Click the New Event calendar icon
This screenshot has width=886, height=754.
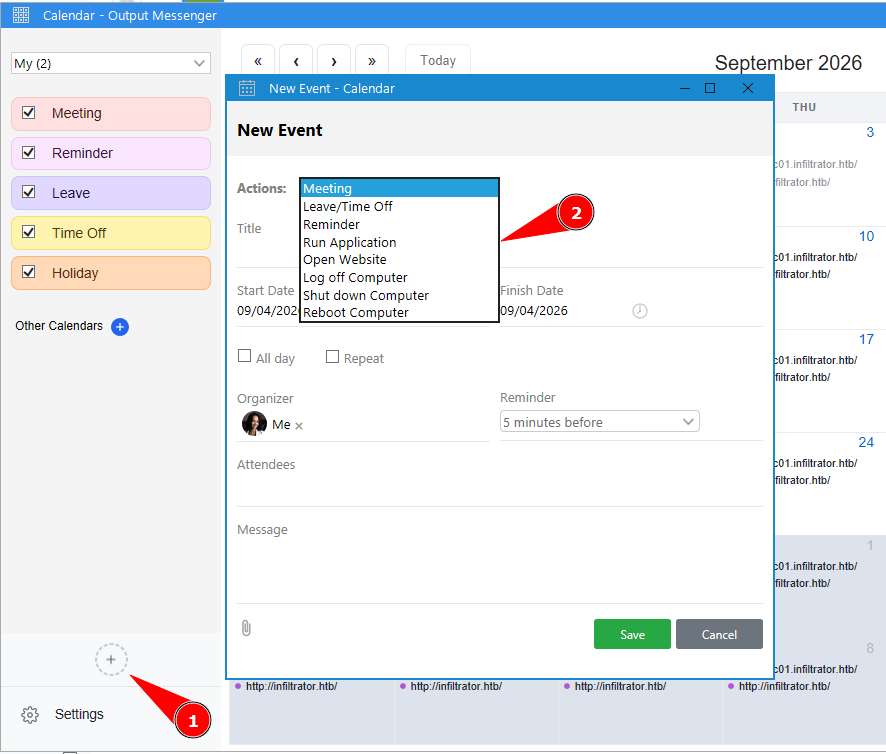click(247, 88)
